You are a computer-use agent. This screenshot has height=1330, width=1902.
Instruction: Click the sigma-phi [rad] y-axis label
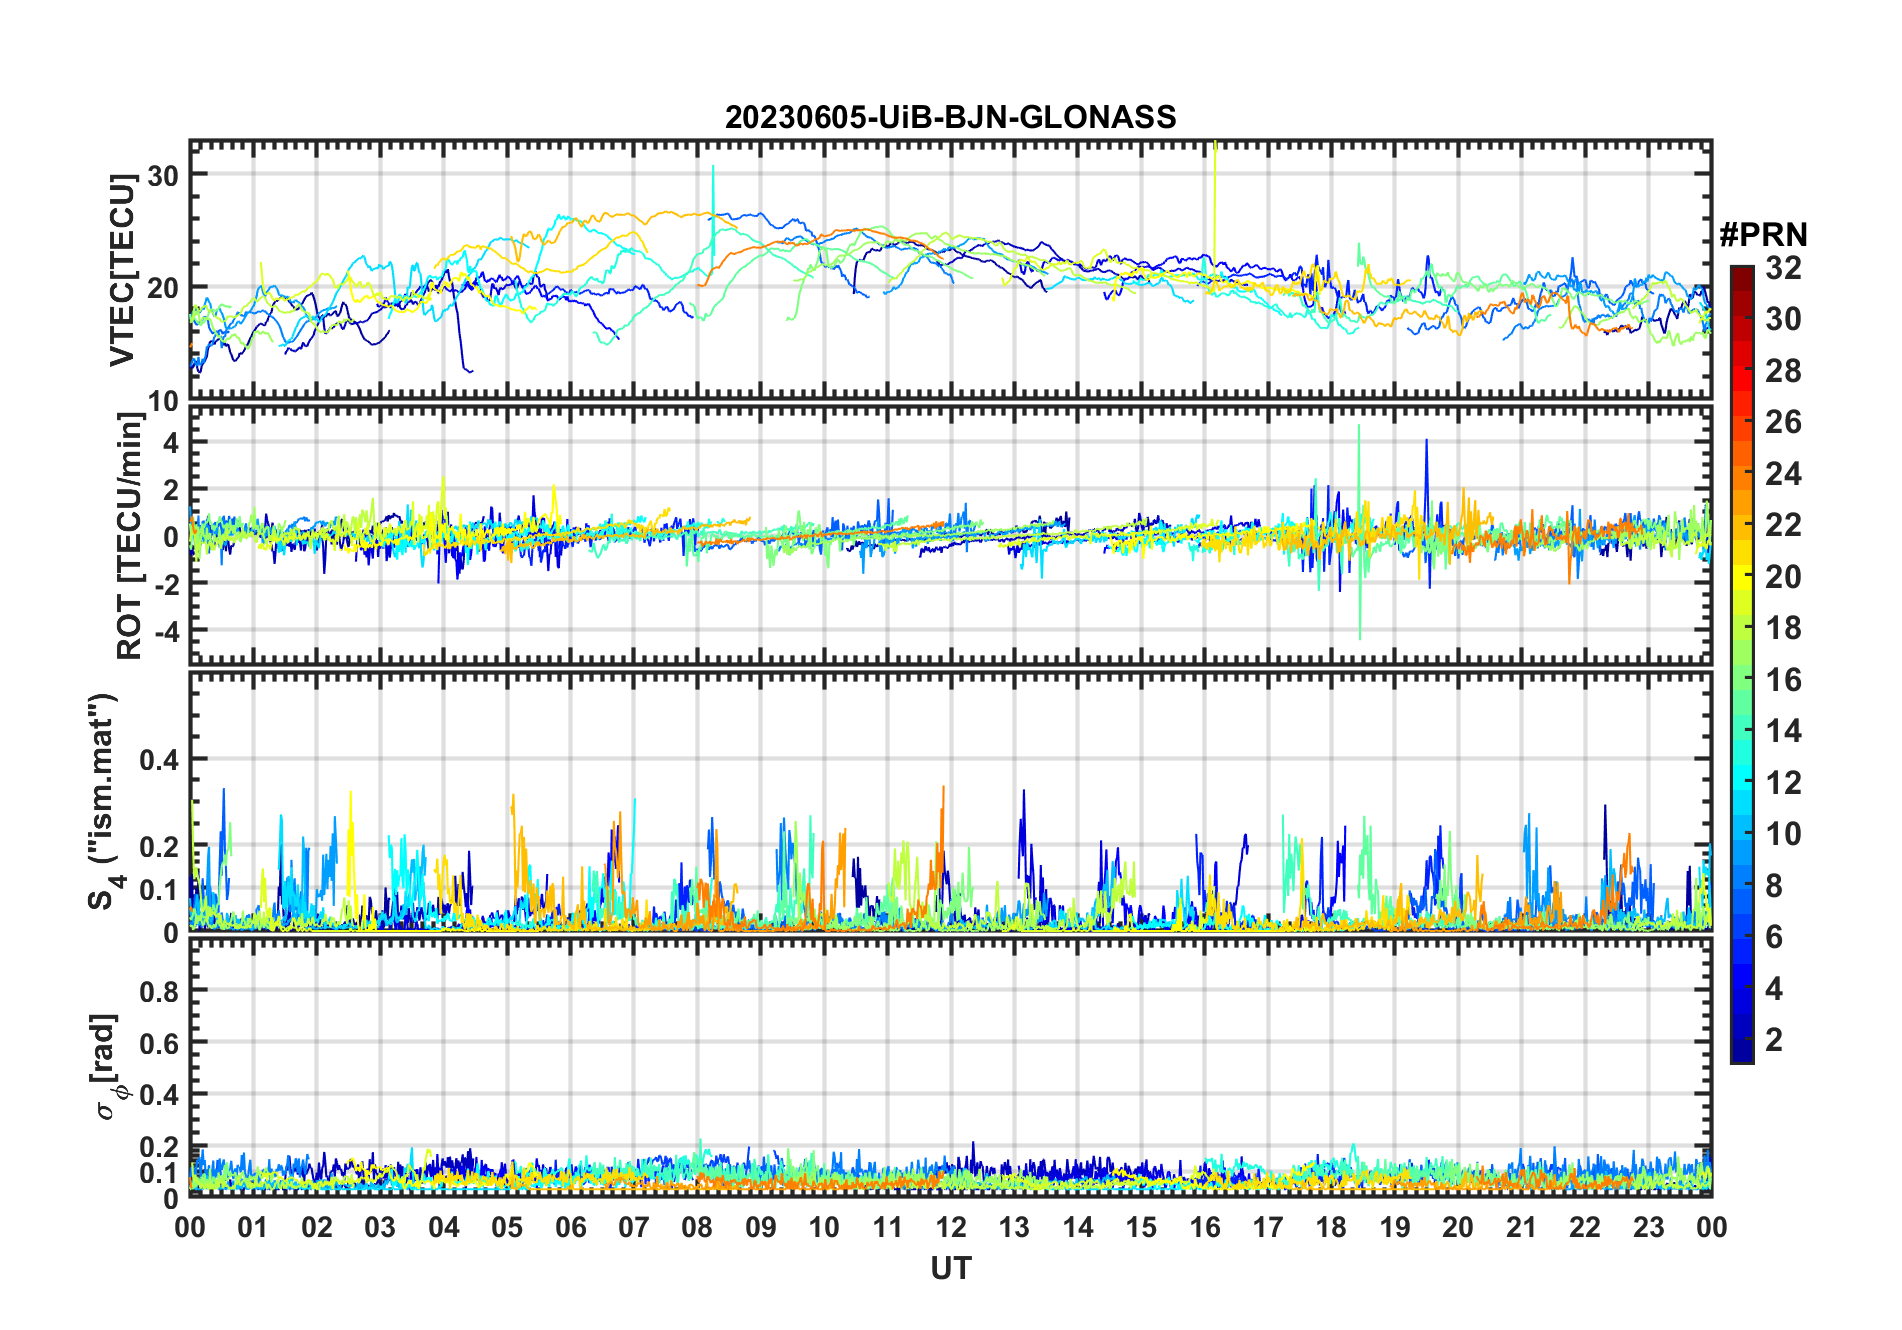tap(106, 1067)
